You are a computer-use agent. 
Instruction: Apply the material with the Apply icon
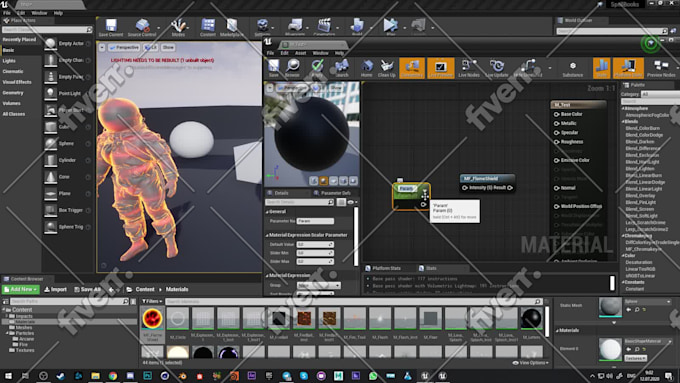pos(317,69)
